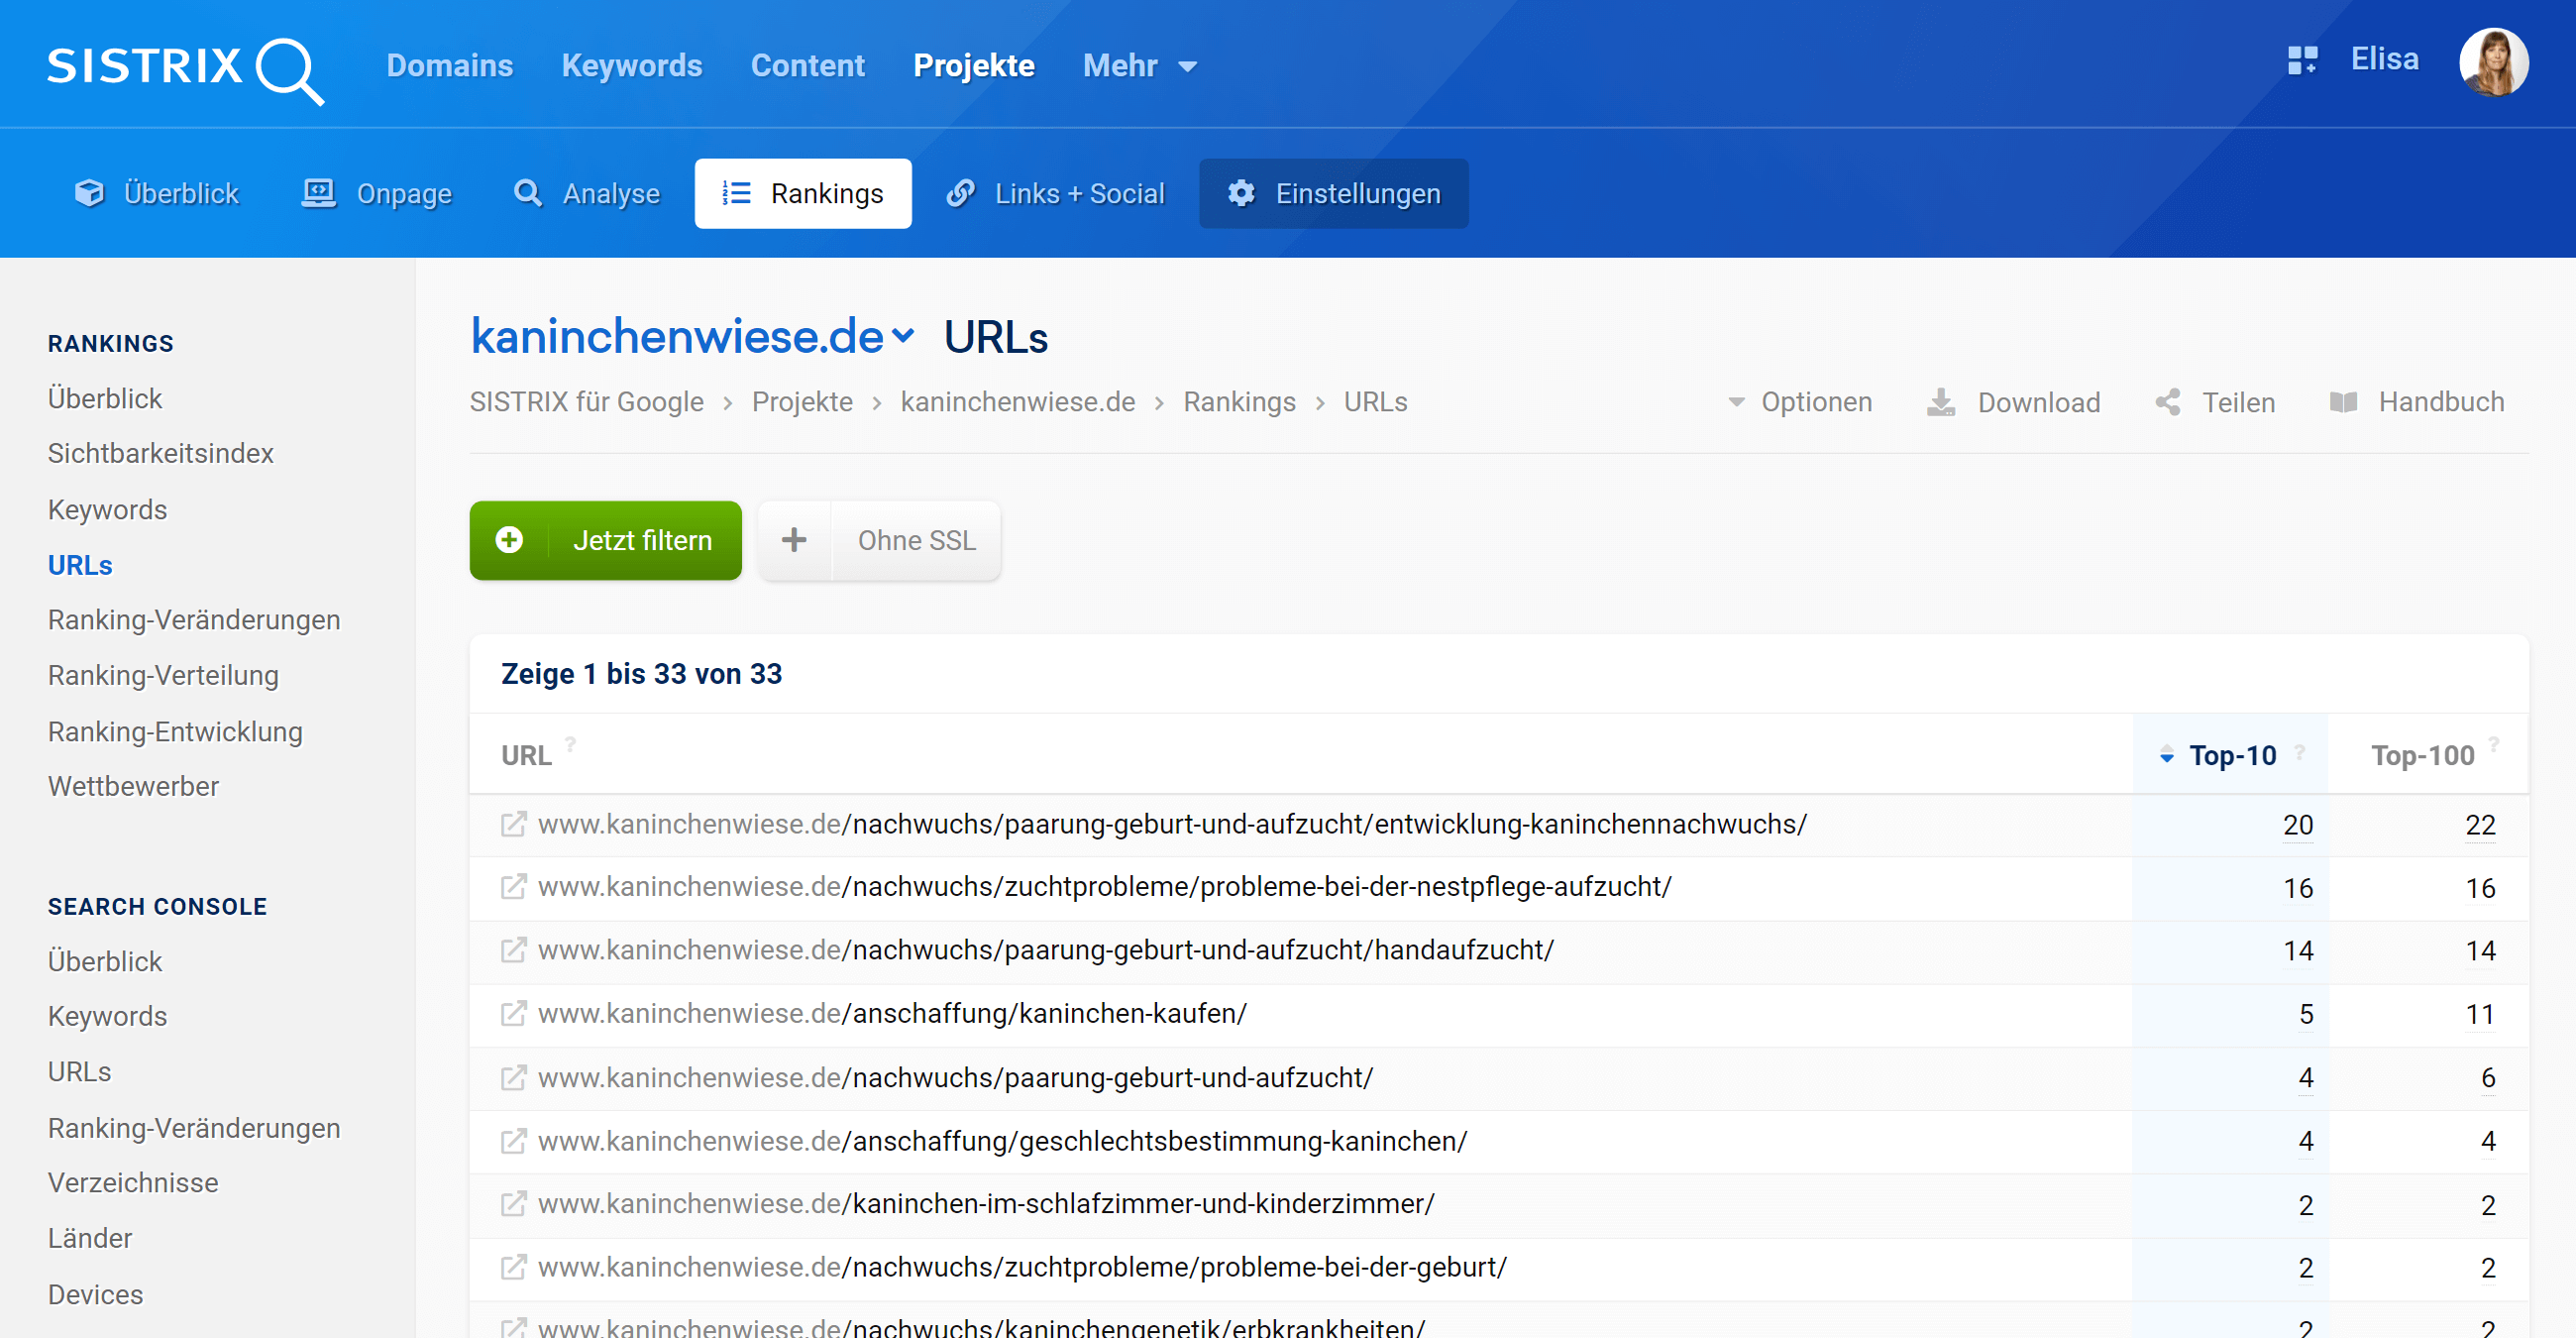This screenshot has height=1338, width=2576.
Task: Open Wettbewerber in the sidebar
Action: [133, 786]
